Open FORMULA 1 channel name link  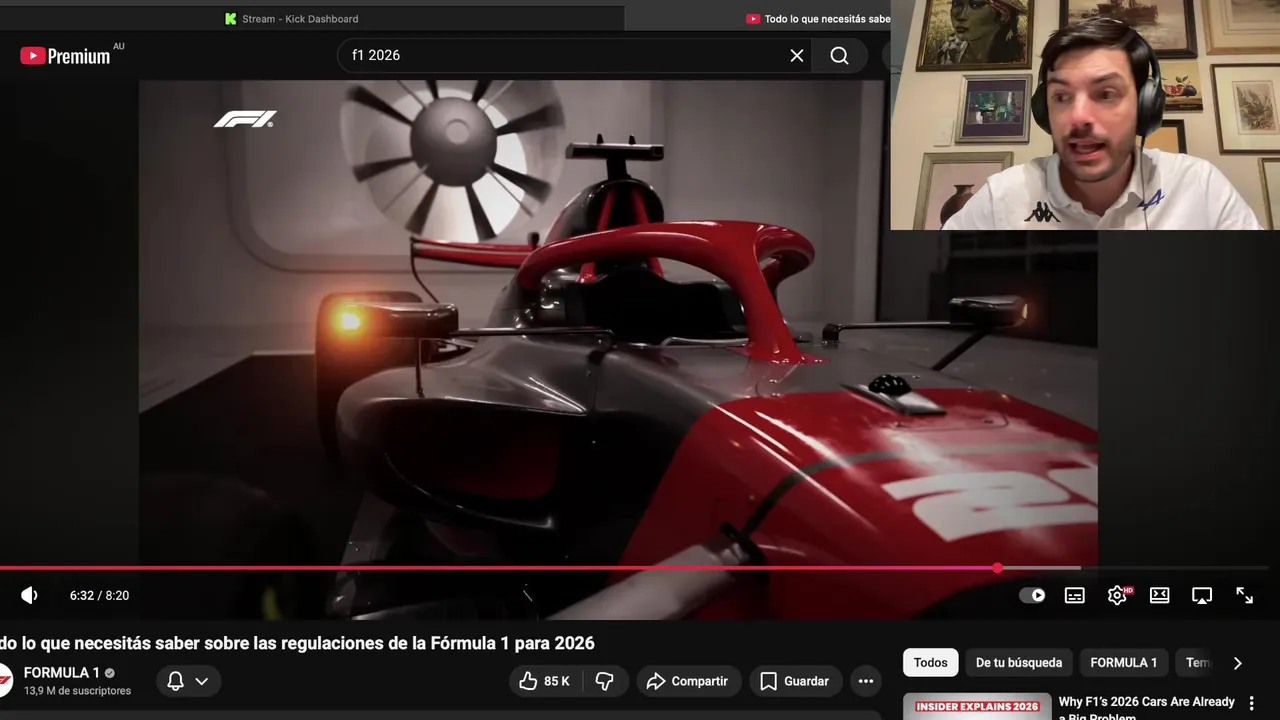[x=62, y=673]
